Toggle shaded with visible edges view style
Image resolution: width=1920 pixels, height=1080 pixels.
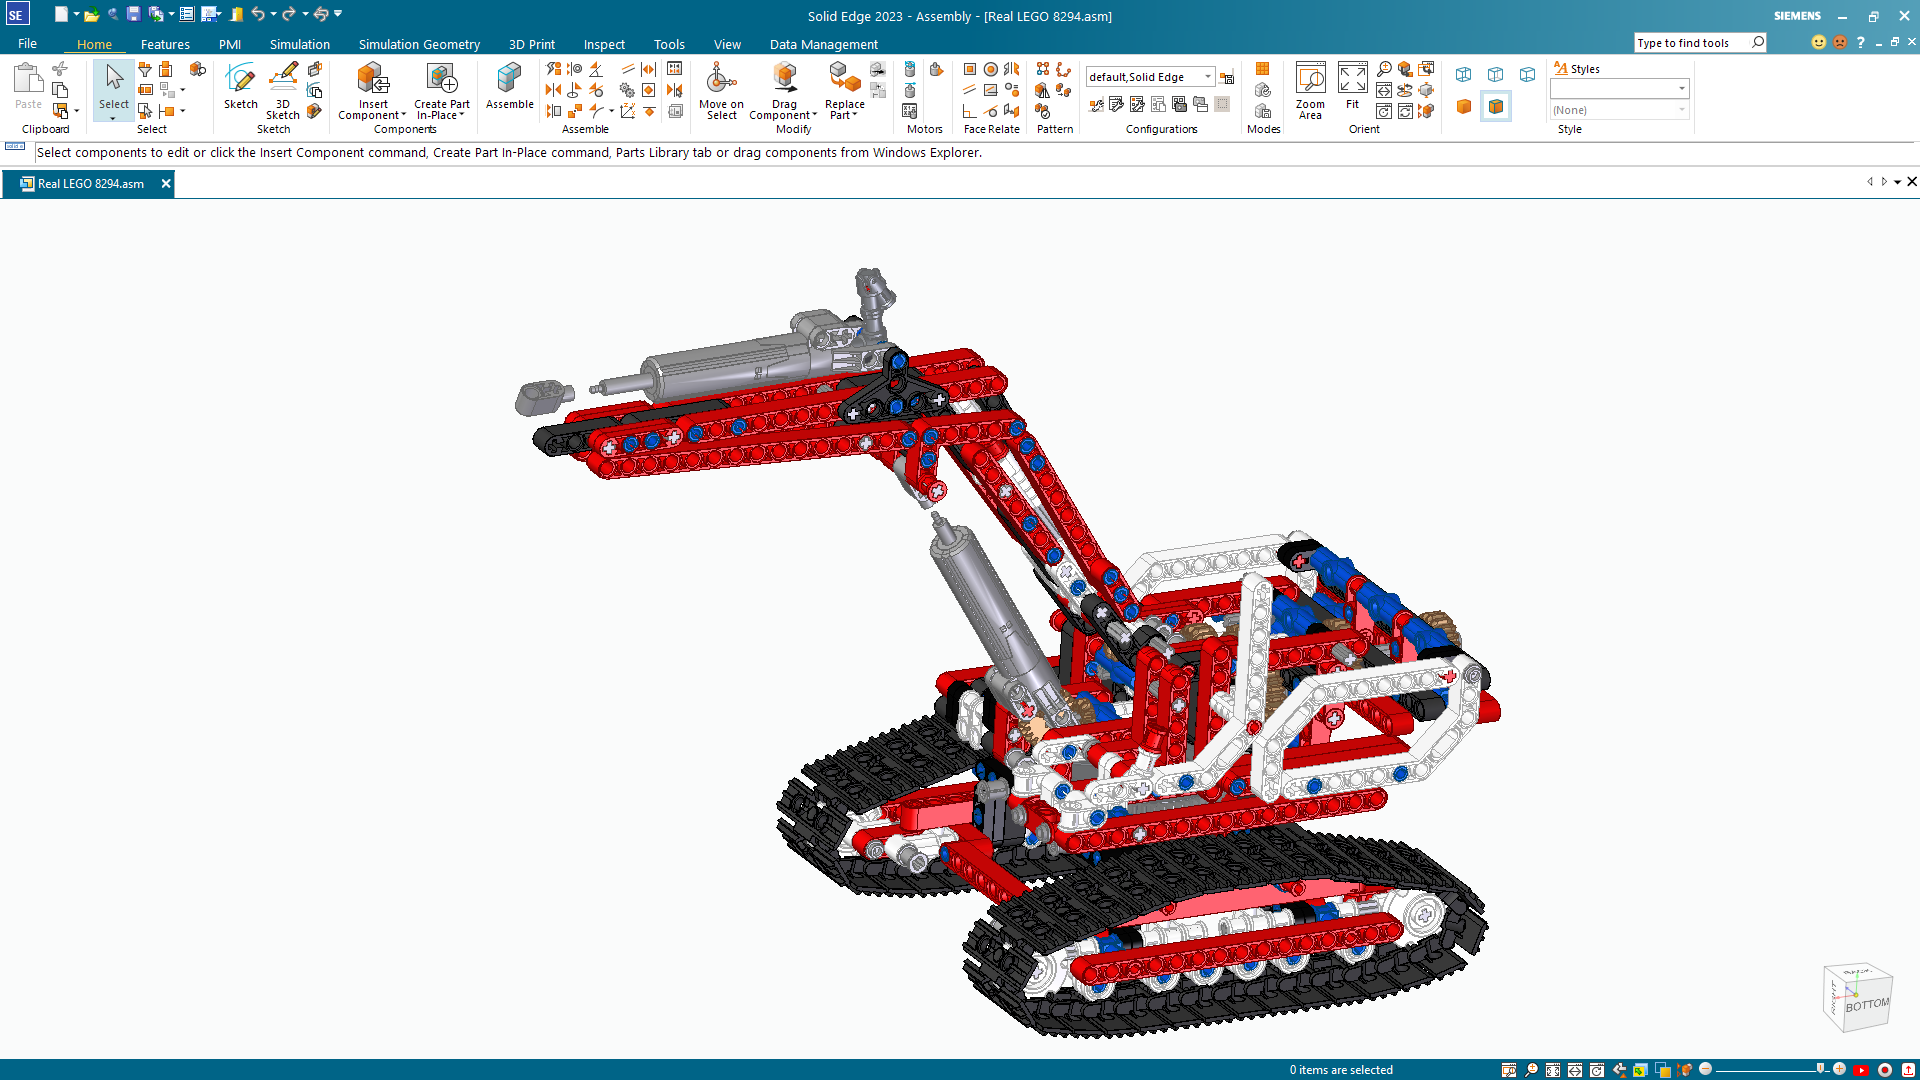pos(1496,107)
